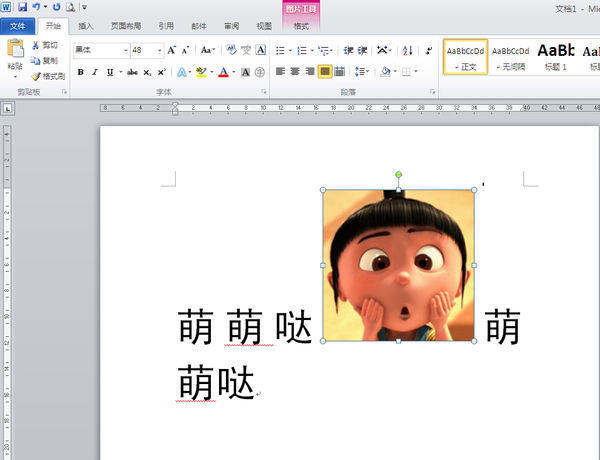The height and width of the screenshot is (460, 600).
Task: Switch to the 页面布局 page layout tab
Action: (x=126, y=26)
